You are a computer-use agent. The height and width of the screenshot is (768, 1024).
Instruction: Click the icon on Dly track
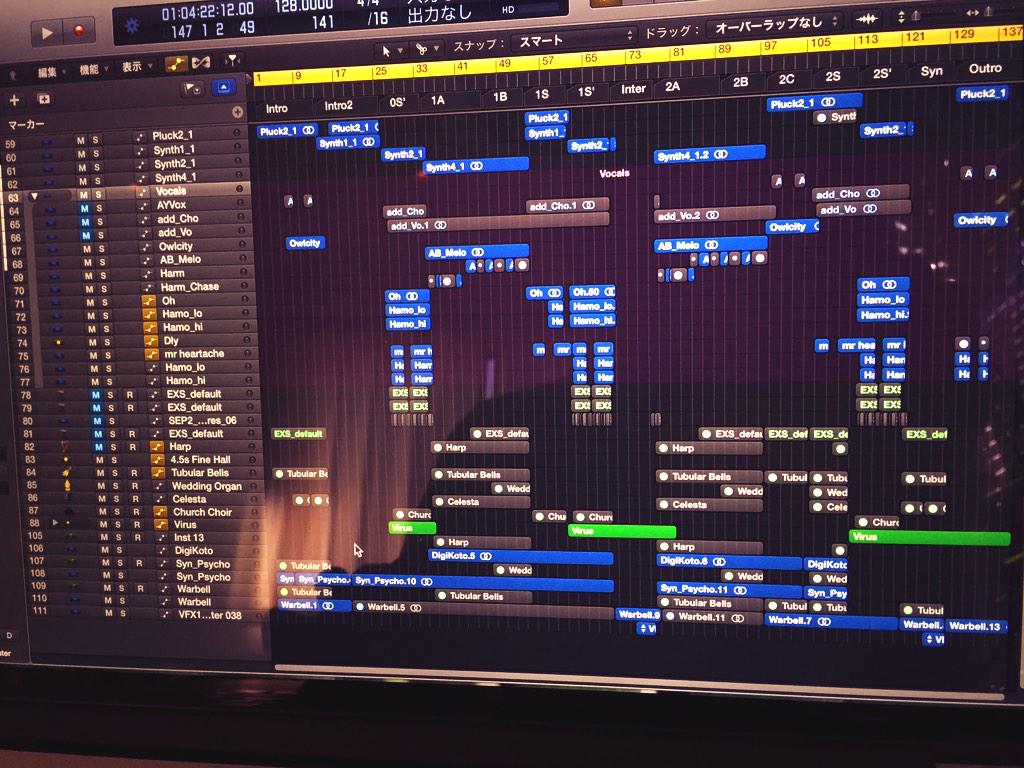[x=151, y=341]
